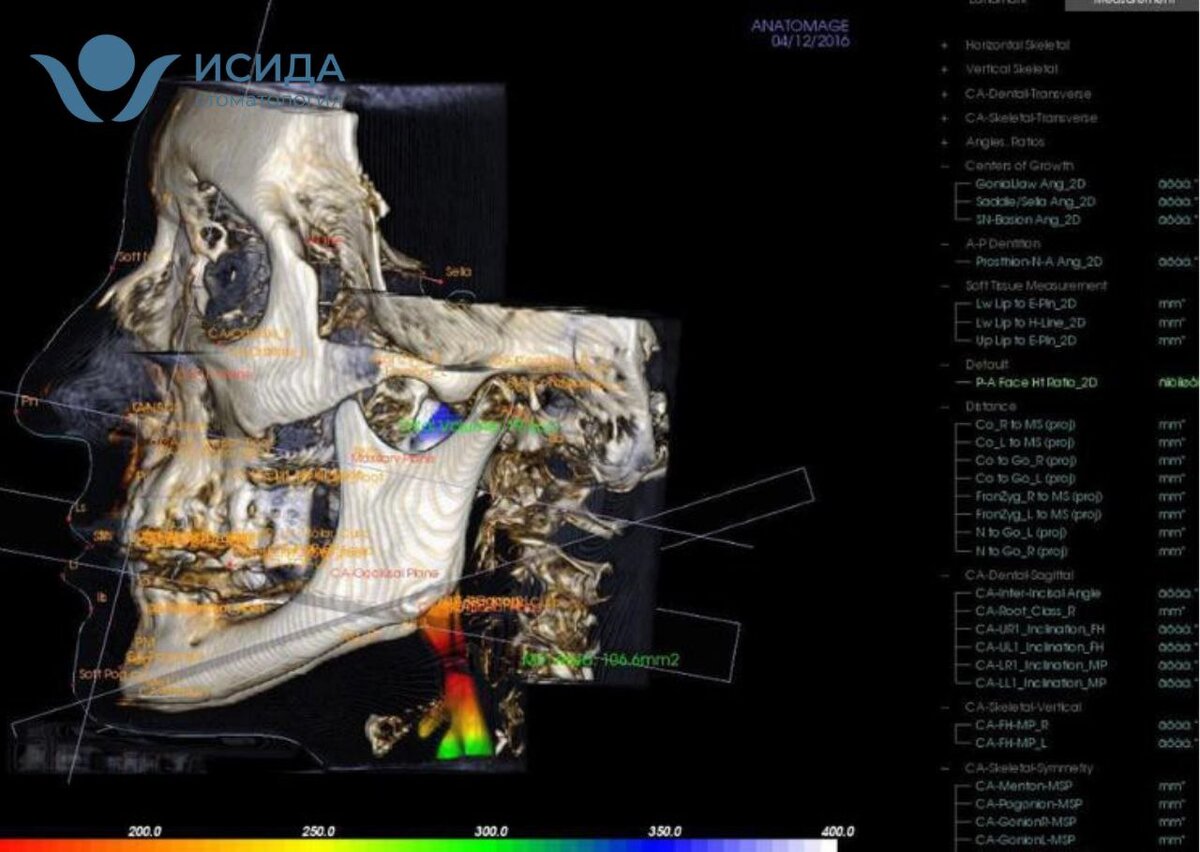Select CA-Inter-Incisal Angle measurement

click(1038, 594)
